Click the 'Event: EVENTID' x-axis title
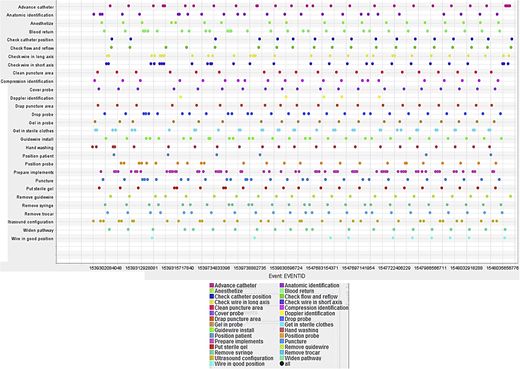Screen dimensions: 520x369 tap(287, 276)
